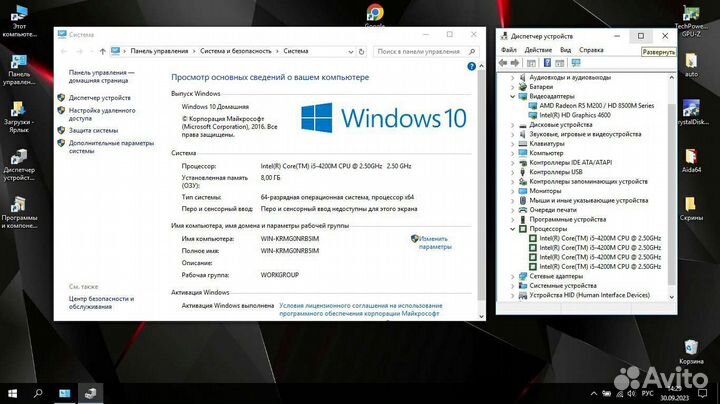The image size is (720, 404).
Task: Show hidden tray icons chevron
Action: click(x=594, y=394)
